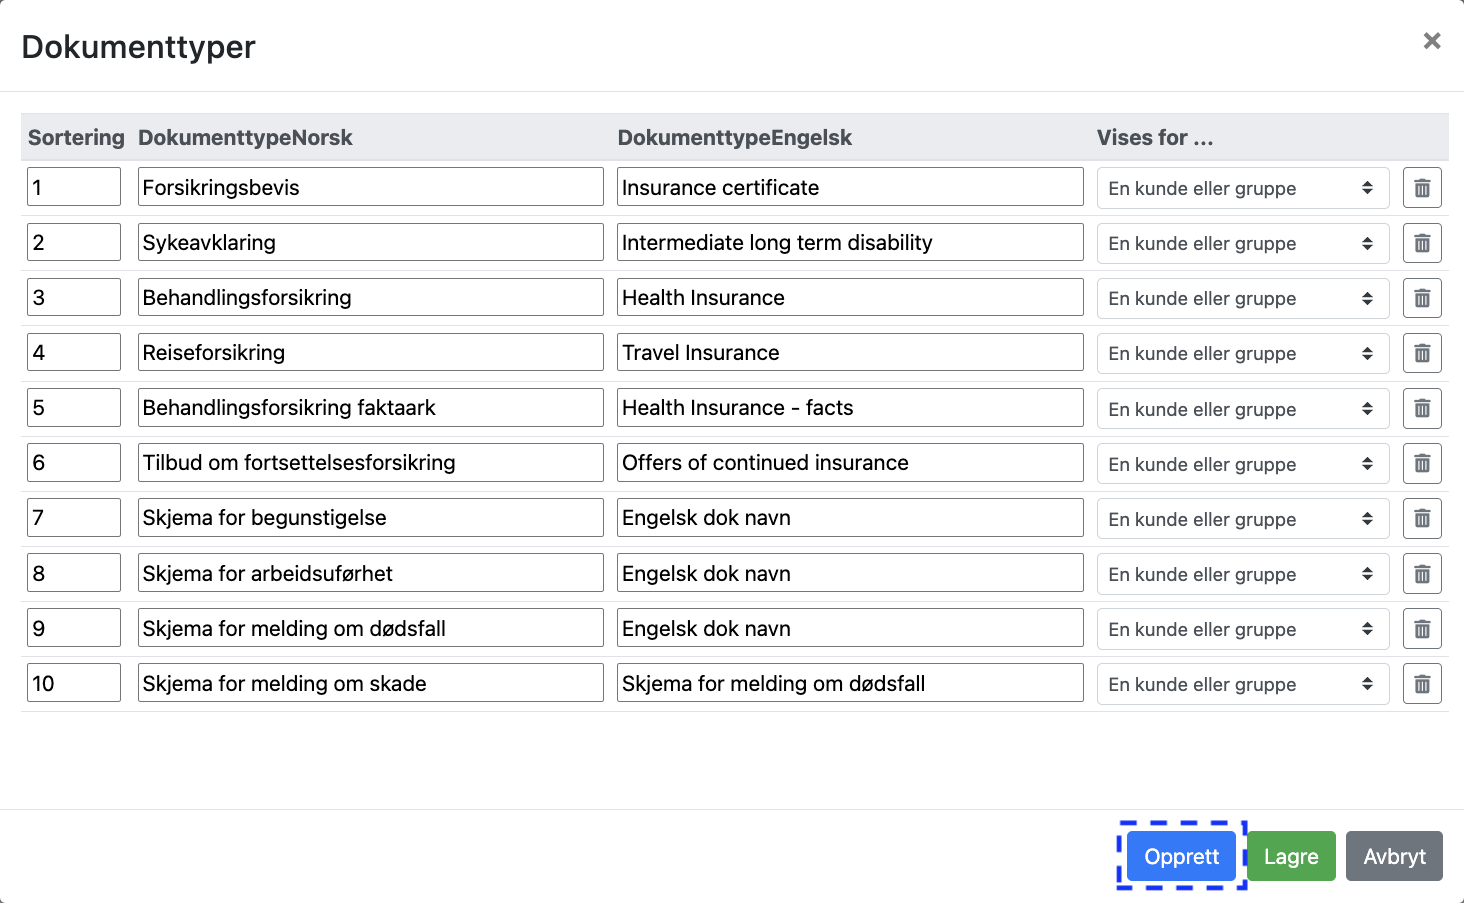Focus the Norwegian field 'Sykeavklaring'

[370, 242]
